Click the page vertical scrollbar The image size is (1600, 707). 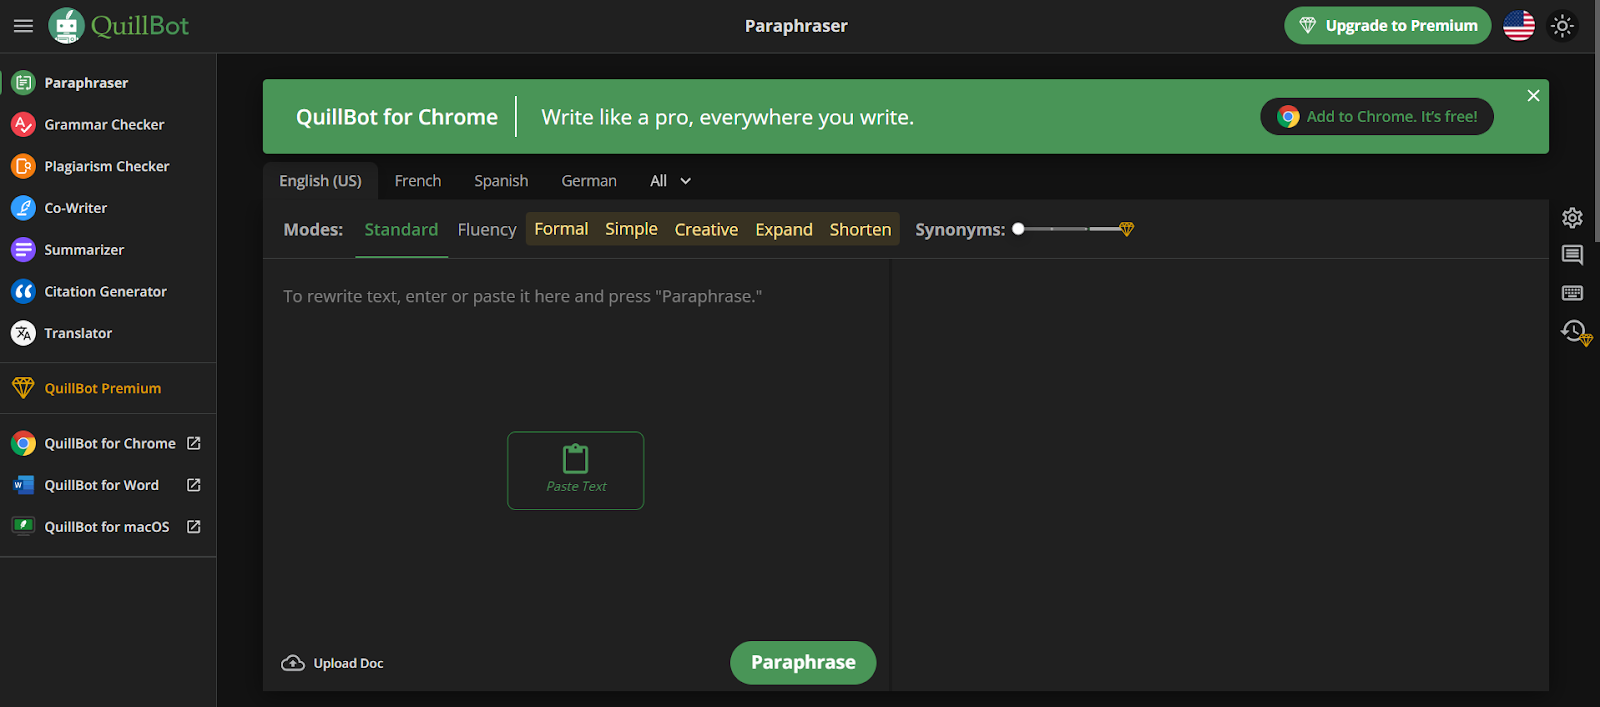tap(1597, 120)
